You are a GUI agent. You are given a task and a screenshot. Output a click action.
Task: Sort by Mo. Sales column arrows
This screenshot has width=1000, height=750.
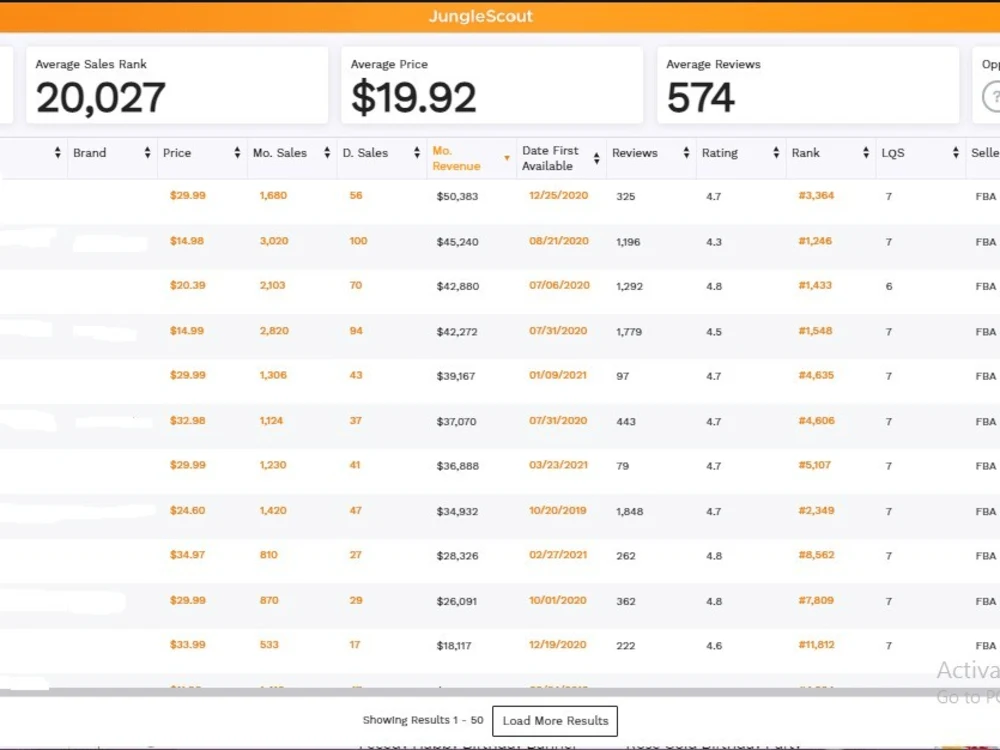(x=327, y=152)
